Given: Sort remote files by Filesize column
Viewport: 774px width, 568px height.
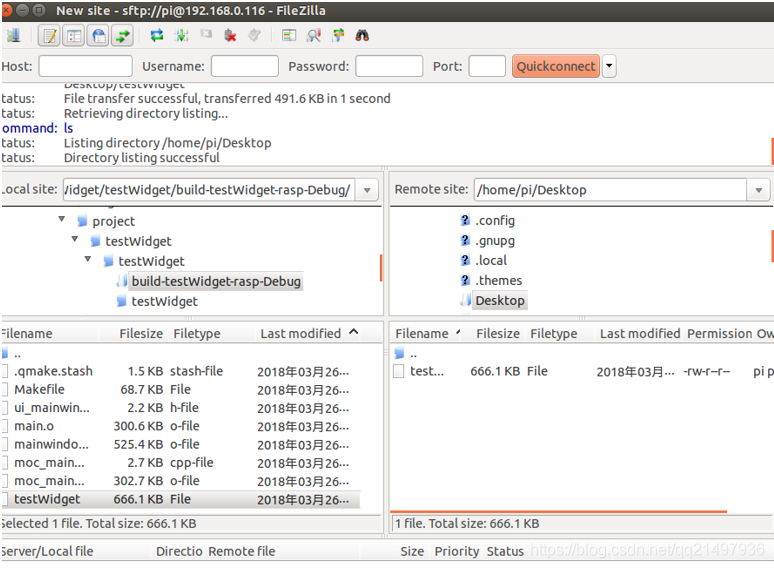Looking at the screenshot, I should [x=497, y=334].
